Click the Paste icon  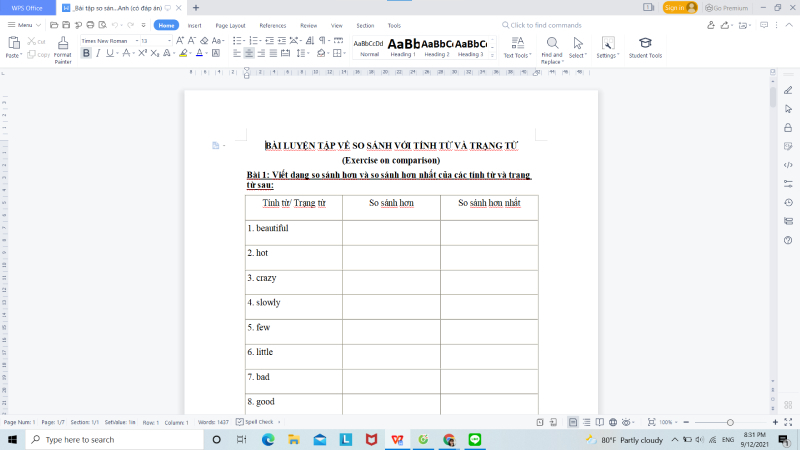coord(13,43)
